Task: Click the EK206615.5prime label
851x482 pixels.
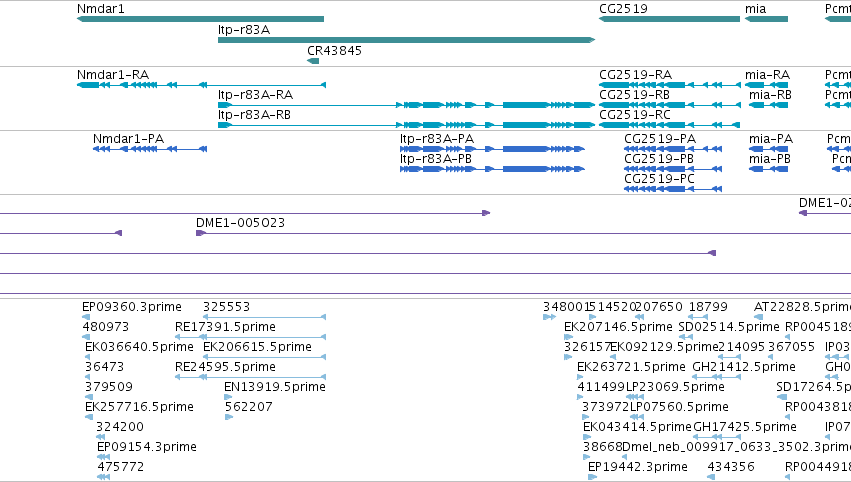Action: coord(257,347)
